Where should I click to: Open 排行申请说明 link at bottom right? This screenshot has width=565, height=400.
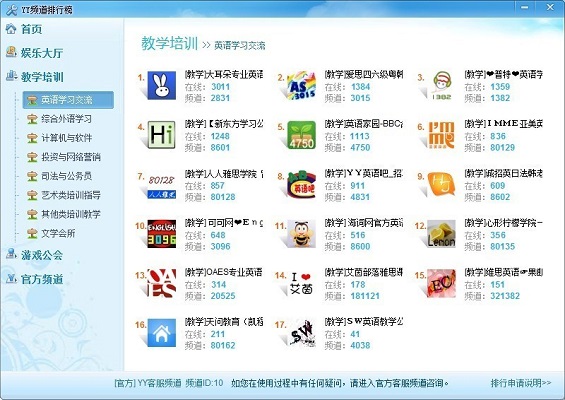coord(521,383)
